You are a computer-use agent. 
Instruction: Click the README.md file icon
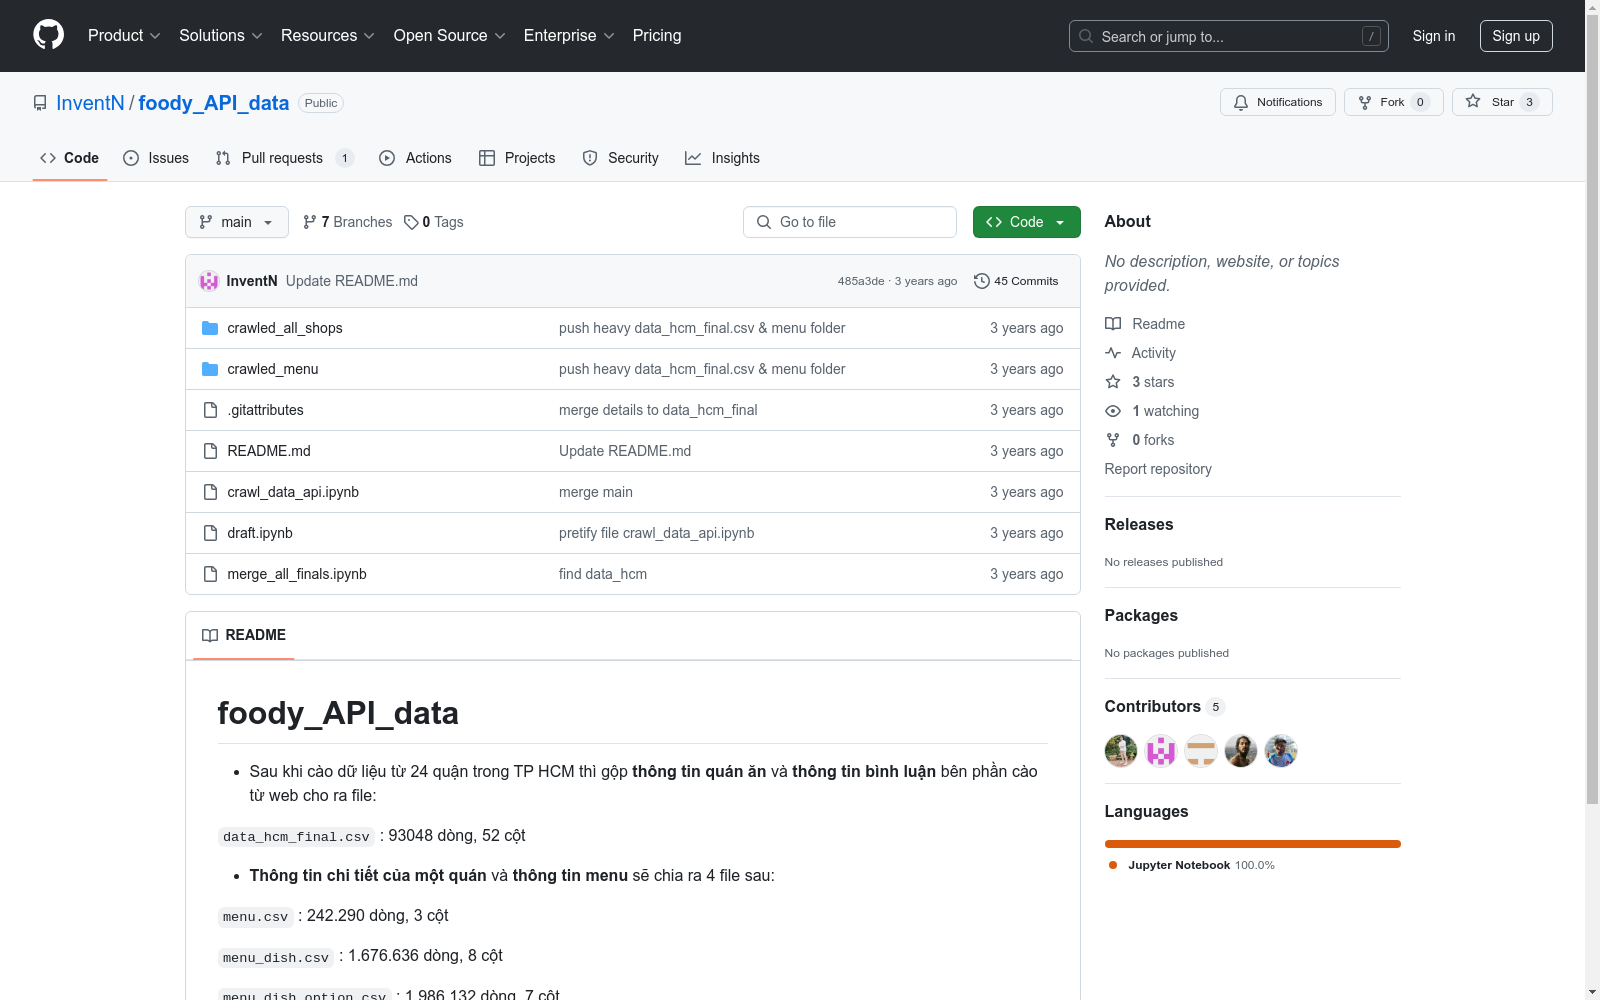210,451
